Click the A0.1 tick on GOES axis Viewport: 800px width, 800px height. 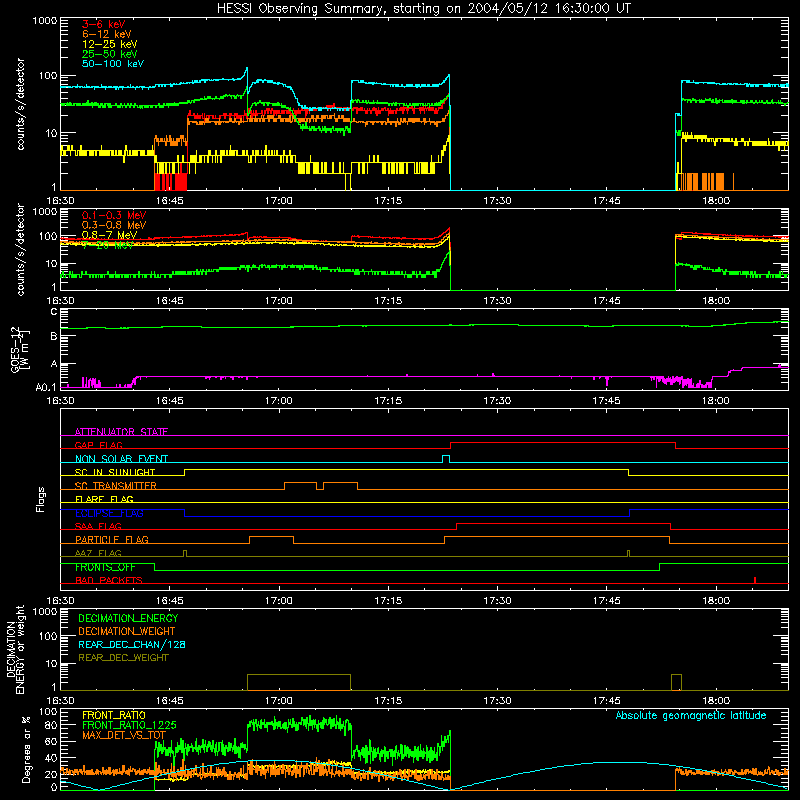click(x=46, y=388)
